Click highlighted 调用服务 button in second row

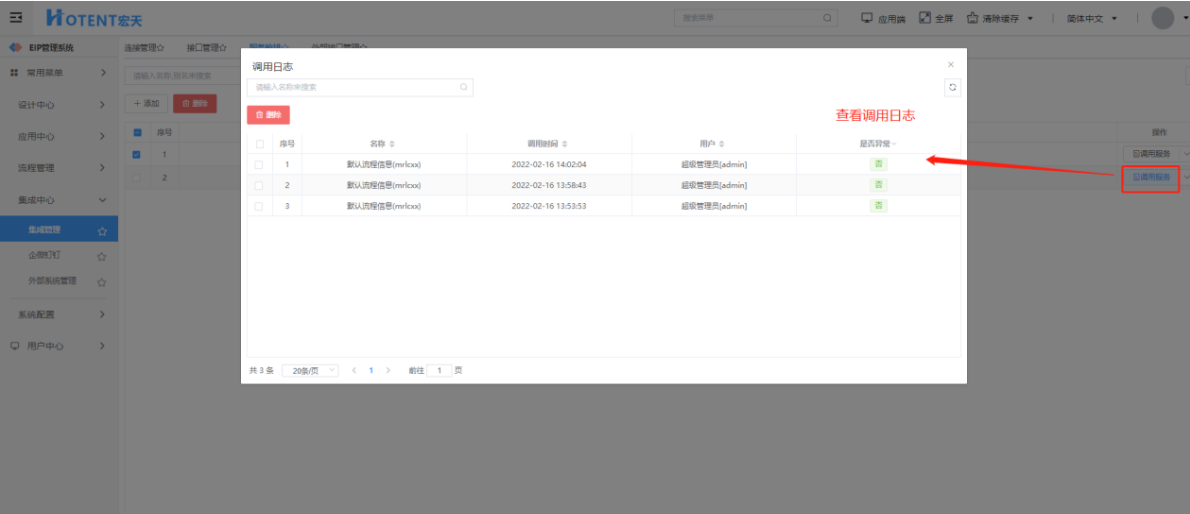click(1151, 178)
